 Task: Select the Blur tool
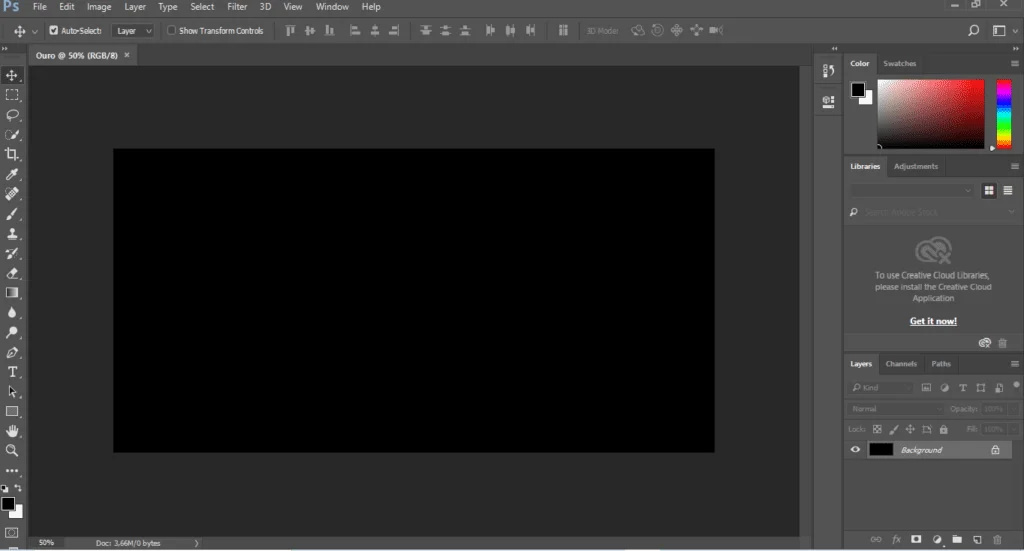tap(12, 313)
